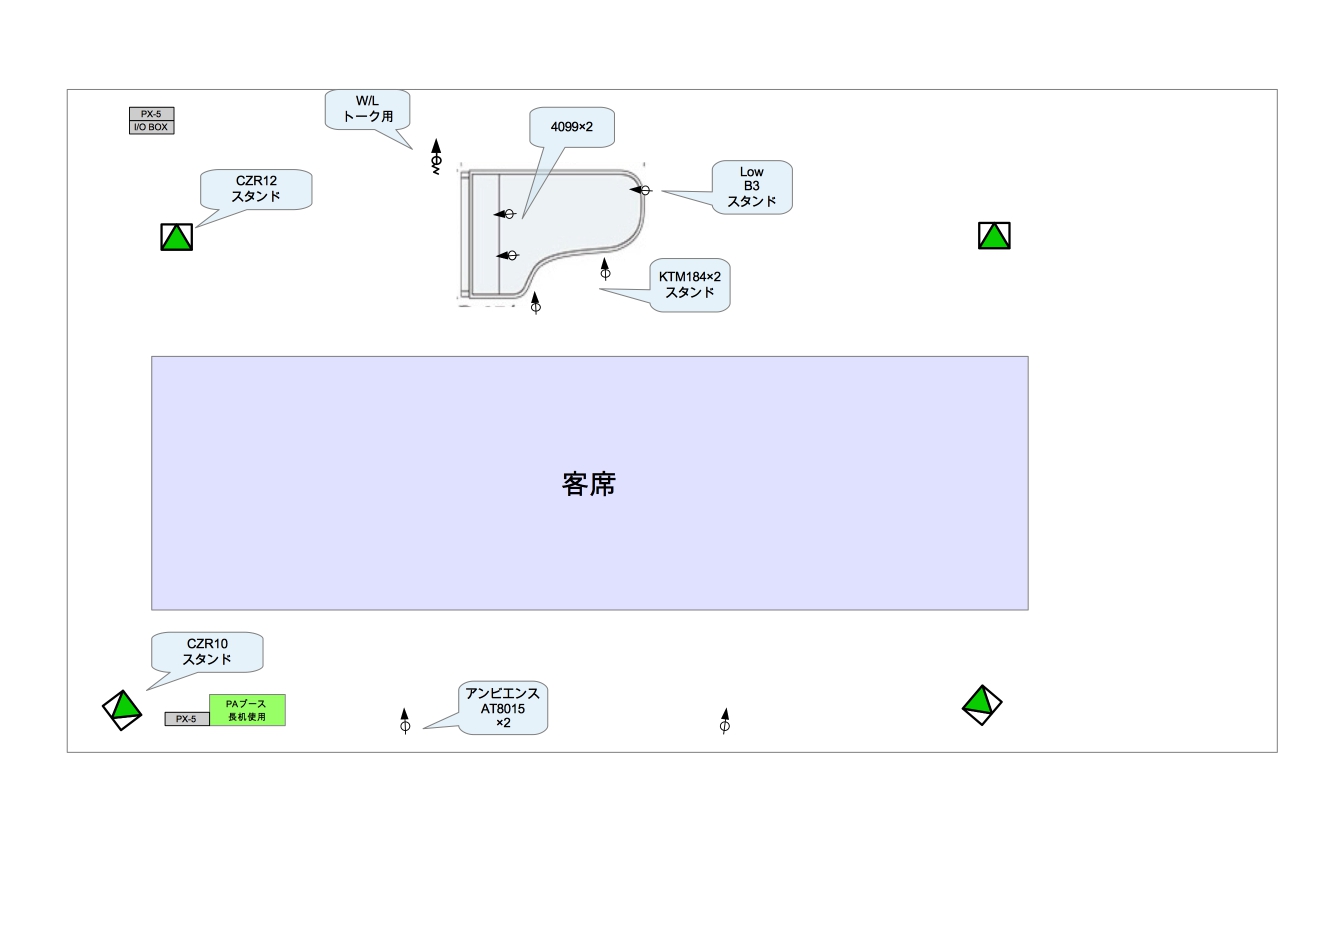Select the Low B3 スタンド callout

751,187
